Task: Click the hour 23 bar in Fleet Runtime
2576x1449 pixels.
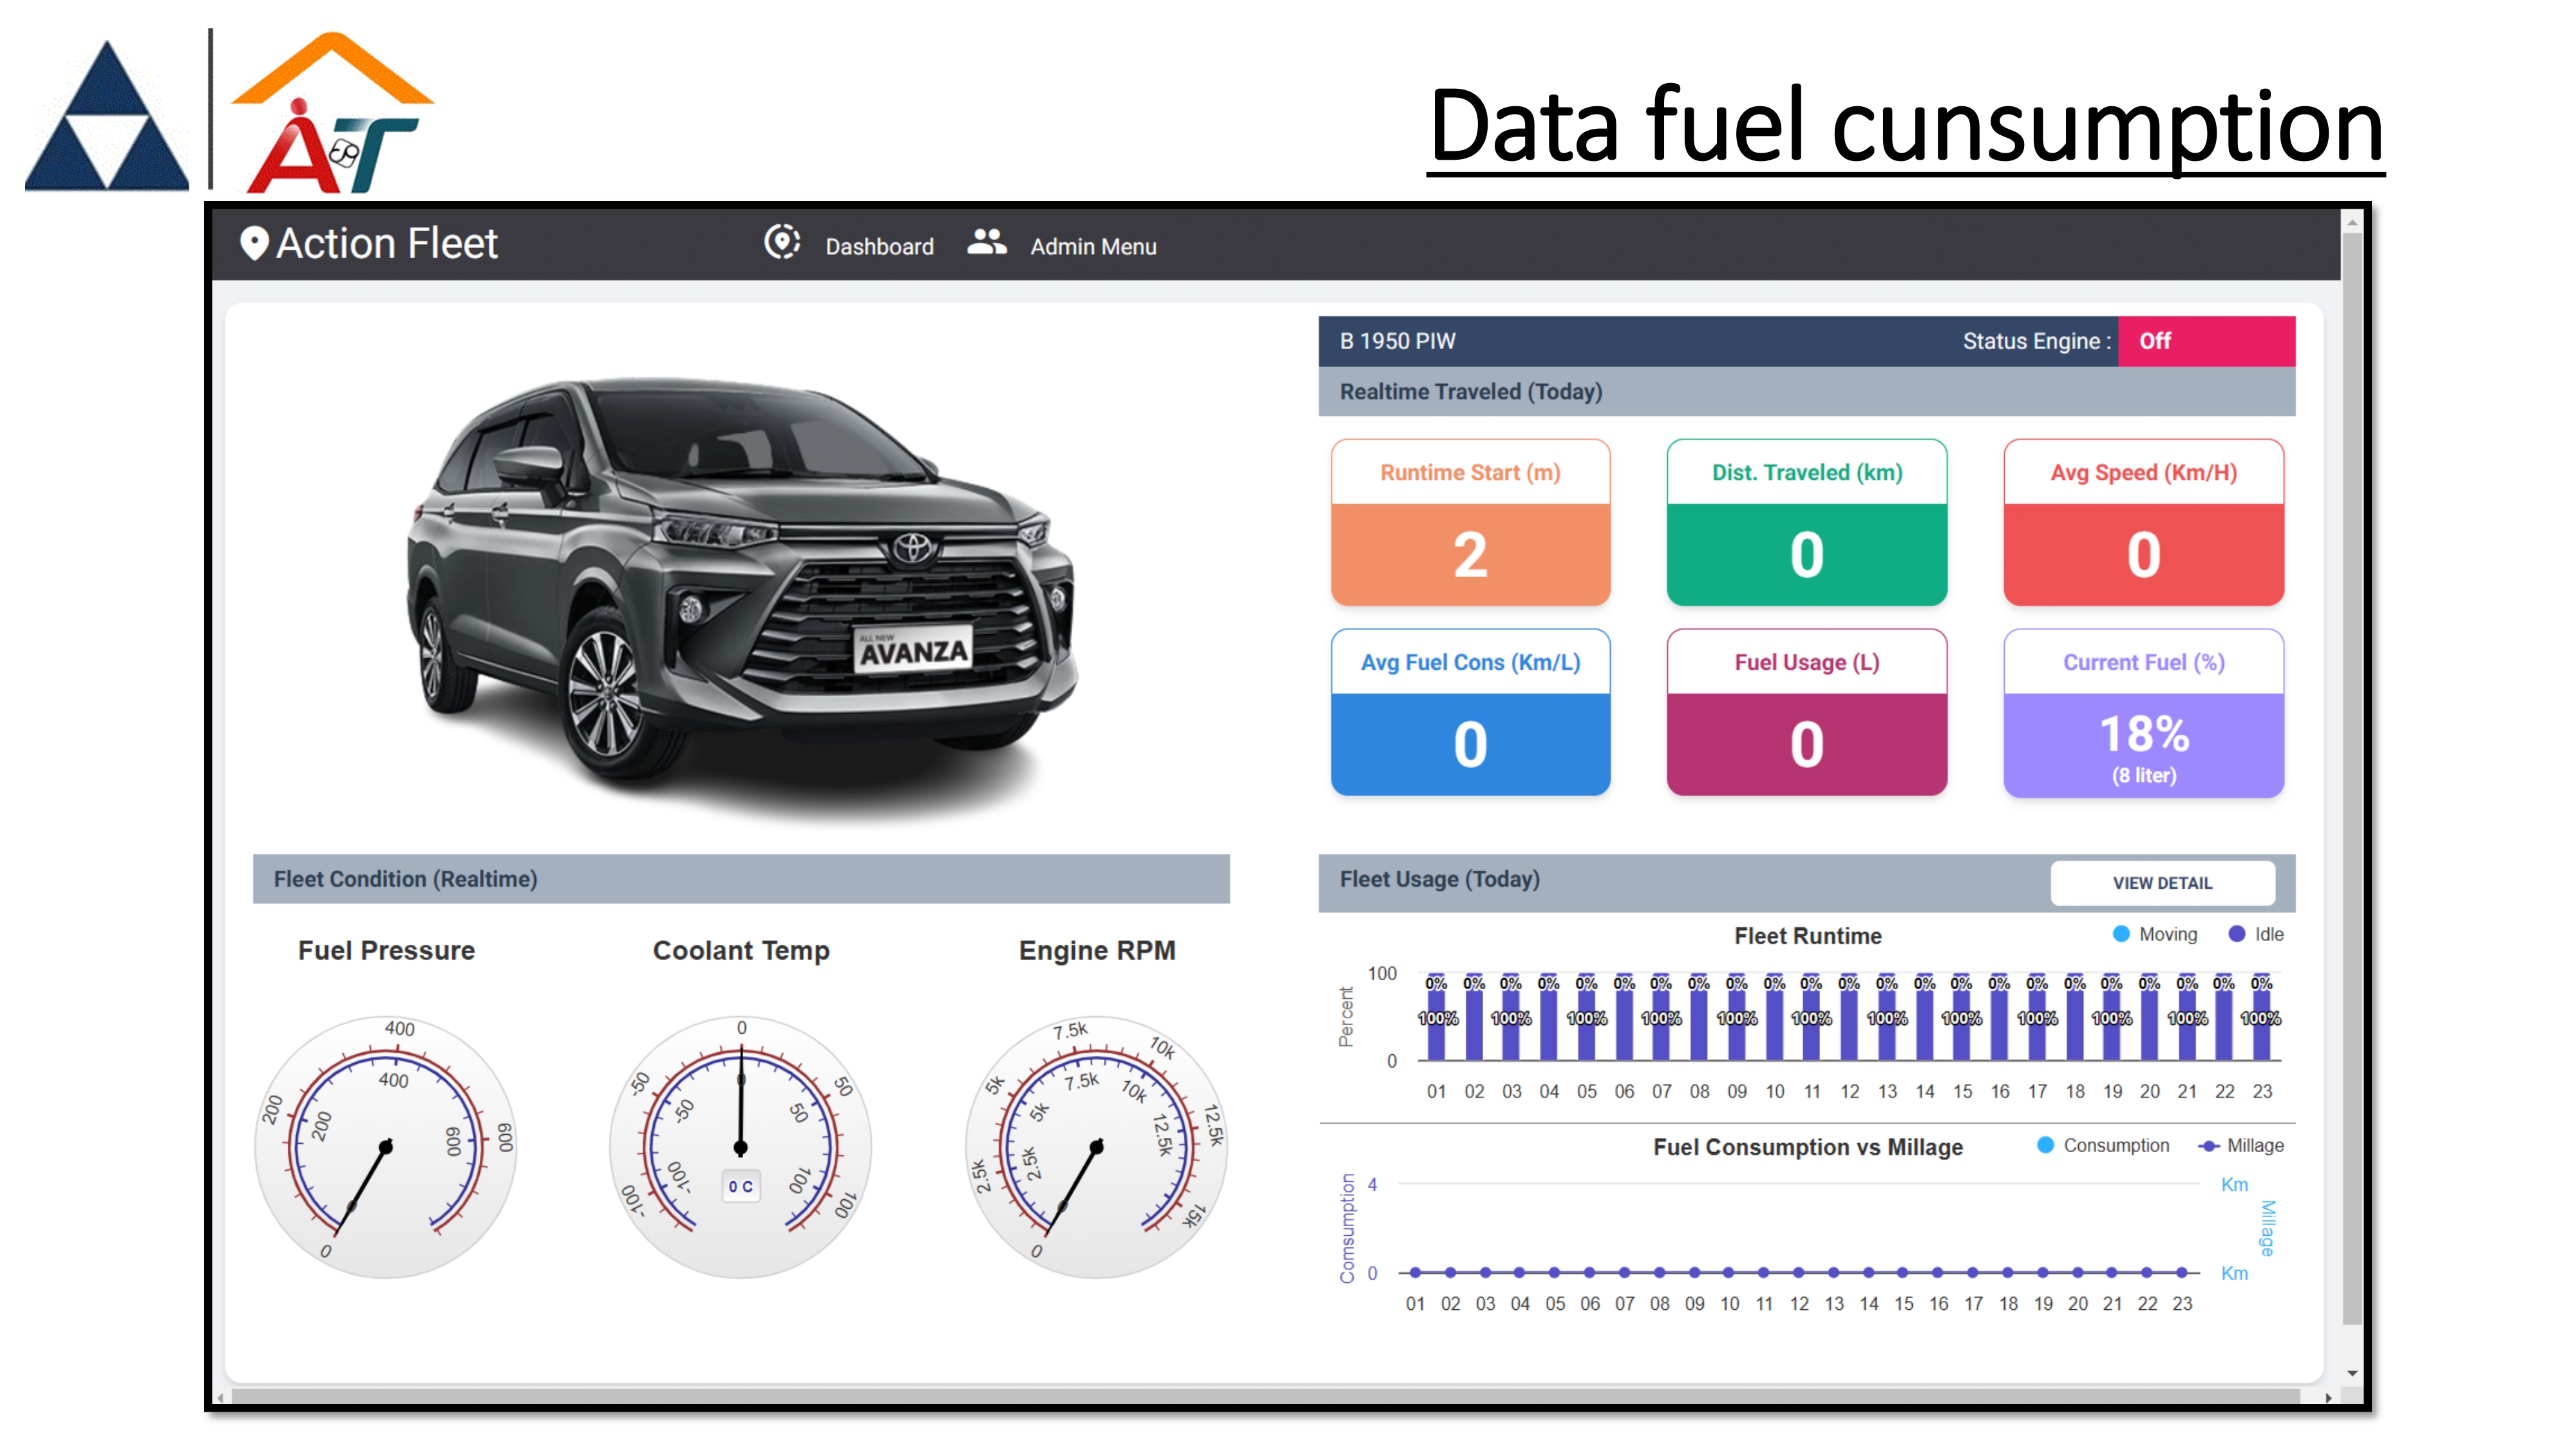Action: [2261, 1016]
